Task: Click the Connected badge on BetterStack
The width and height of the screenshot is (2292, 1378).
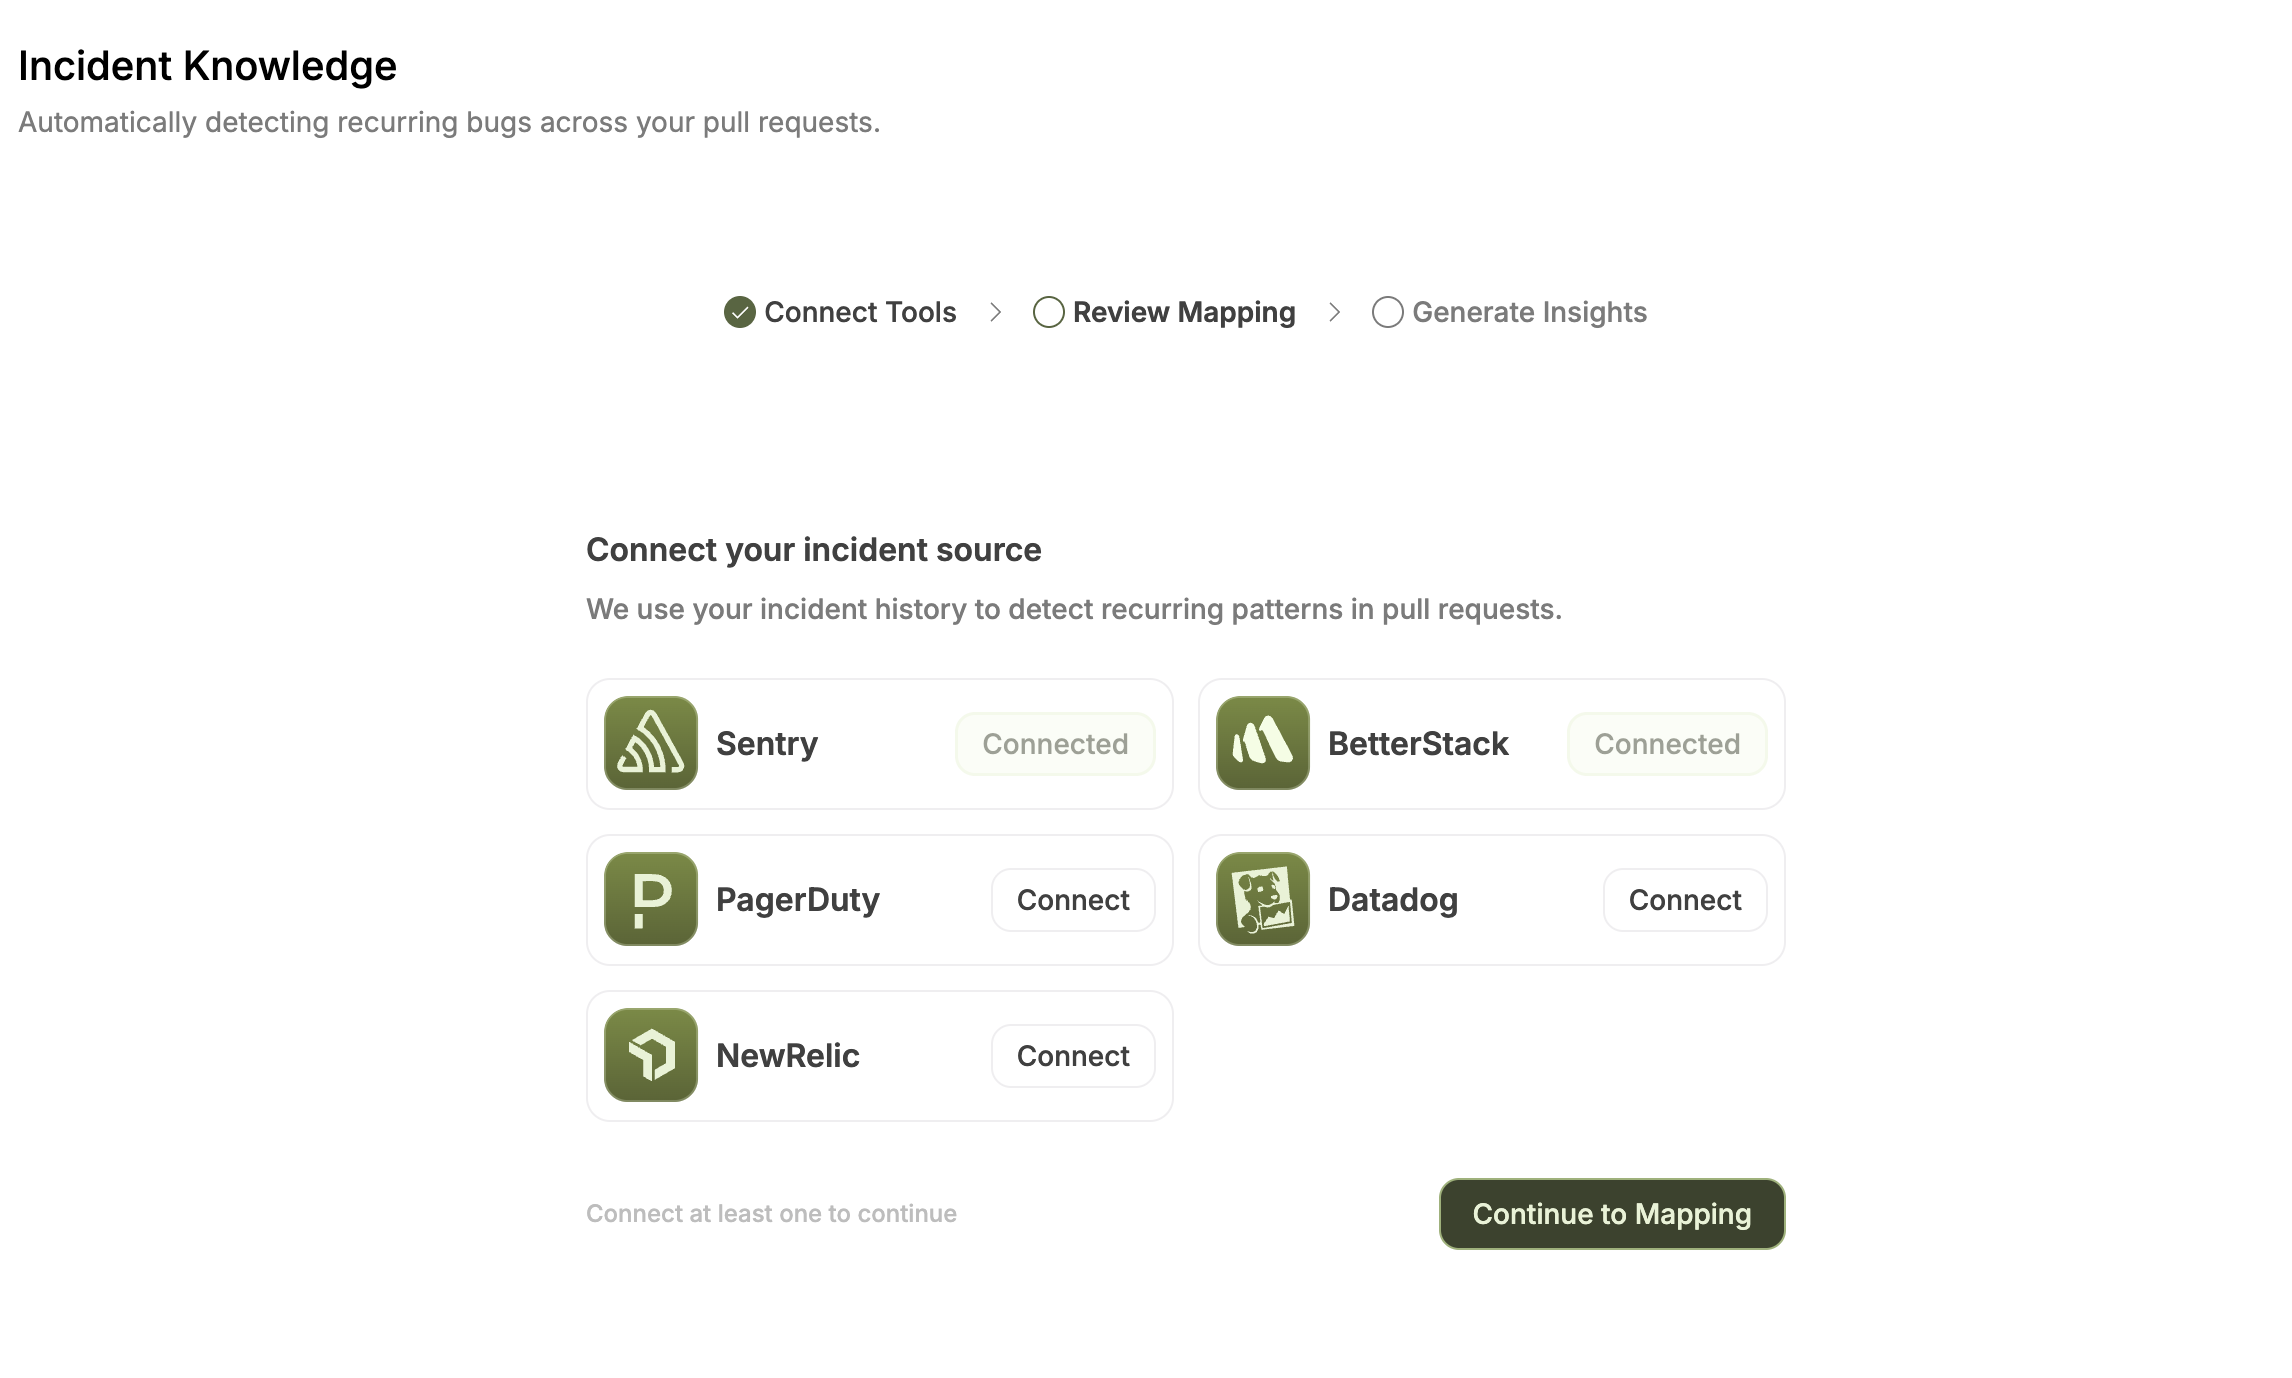Action: pos(1666,743)
